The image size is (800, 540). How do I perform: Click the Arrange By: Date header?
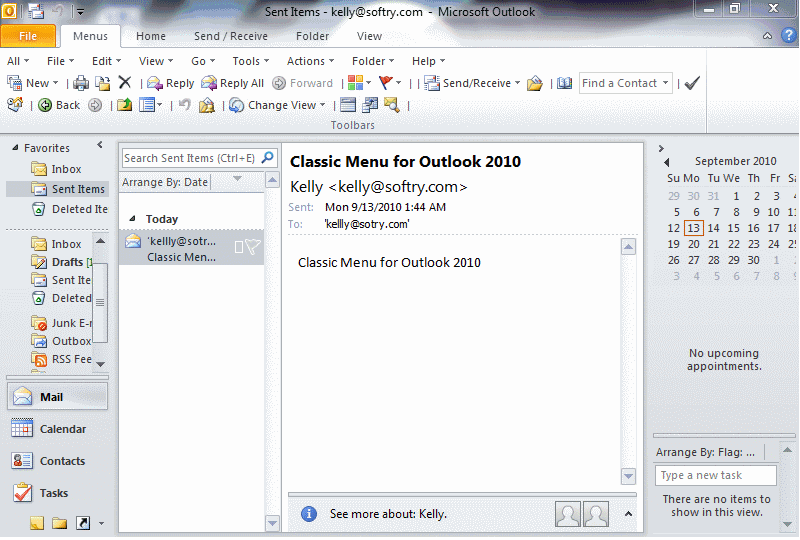tap(165, 182)
